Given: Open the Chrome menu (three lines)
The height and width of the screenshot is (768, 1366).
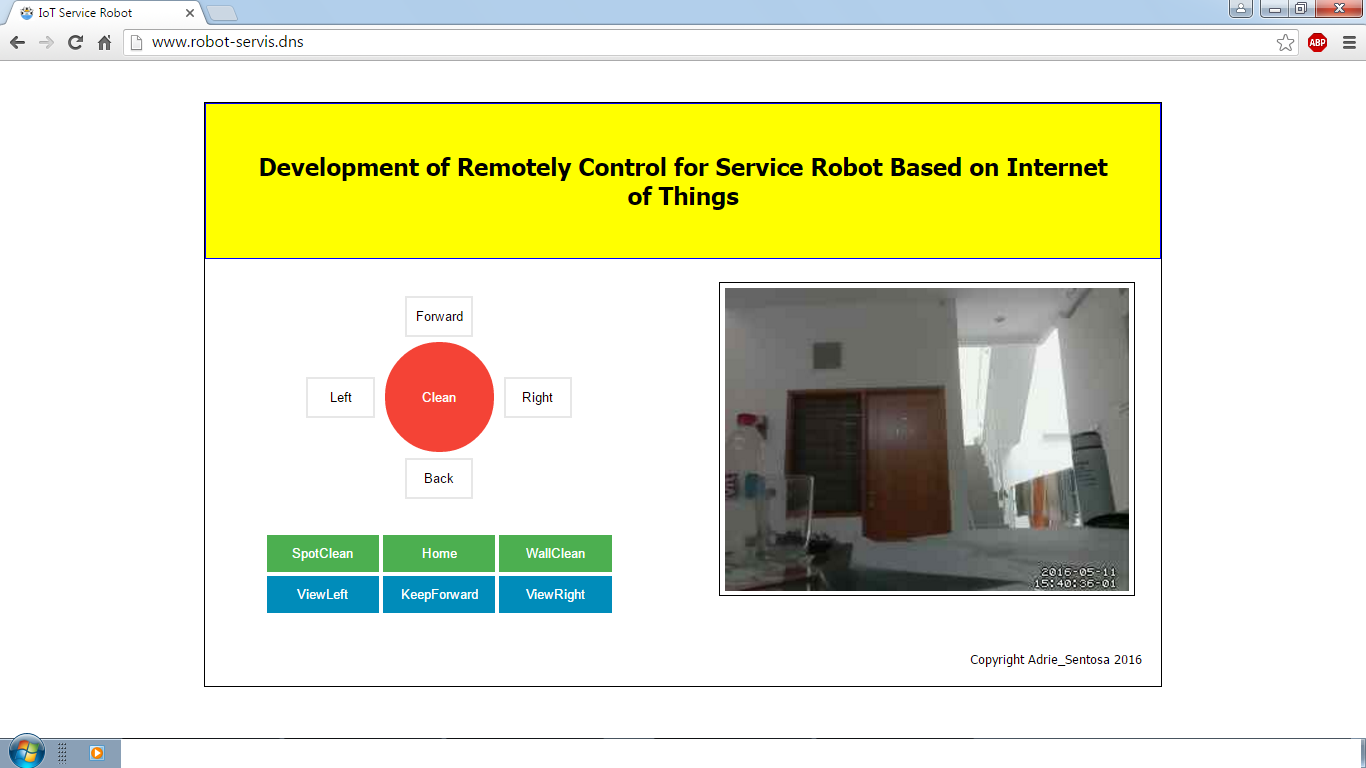Looking at the screenshot, I should 1349,42.
